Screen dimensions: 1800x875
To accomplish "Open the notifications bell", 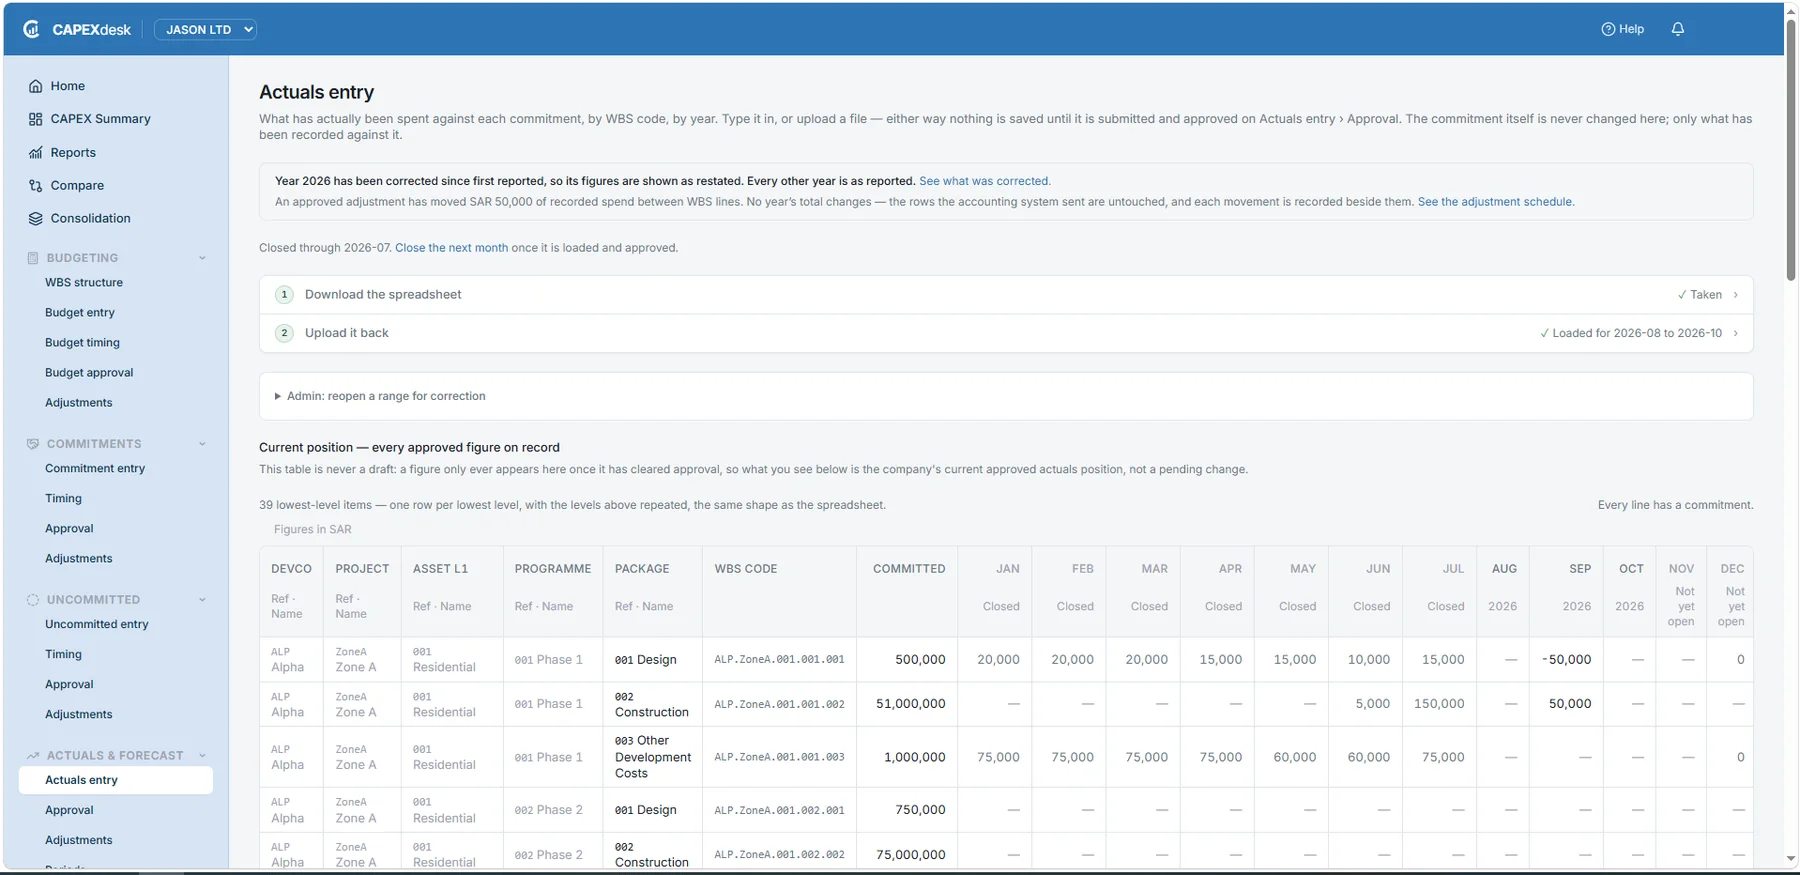I will (x=1678, y=29).
